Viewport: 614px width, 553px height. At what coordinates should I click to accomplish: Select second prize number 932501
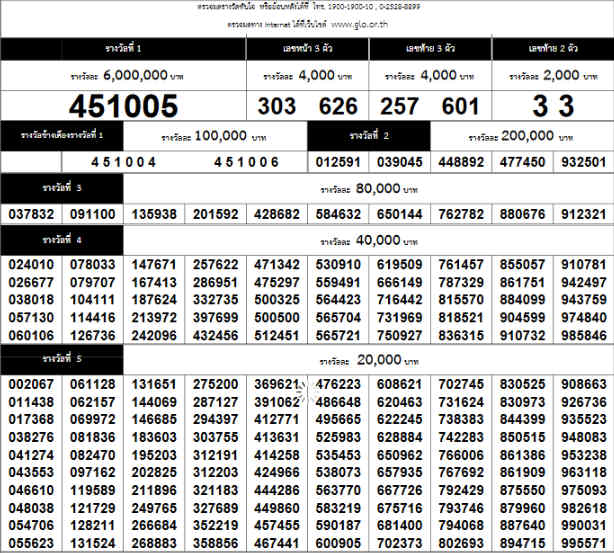(583, 162)
